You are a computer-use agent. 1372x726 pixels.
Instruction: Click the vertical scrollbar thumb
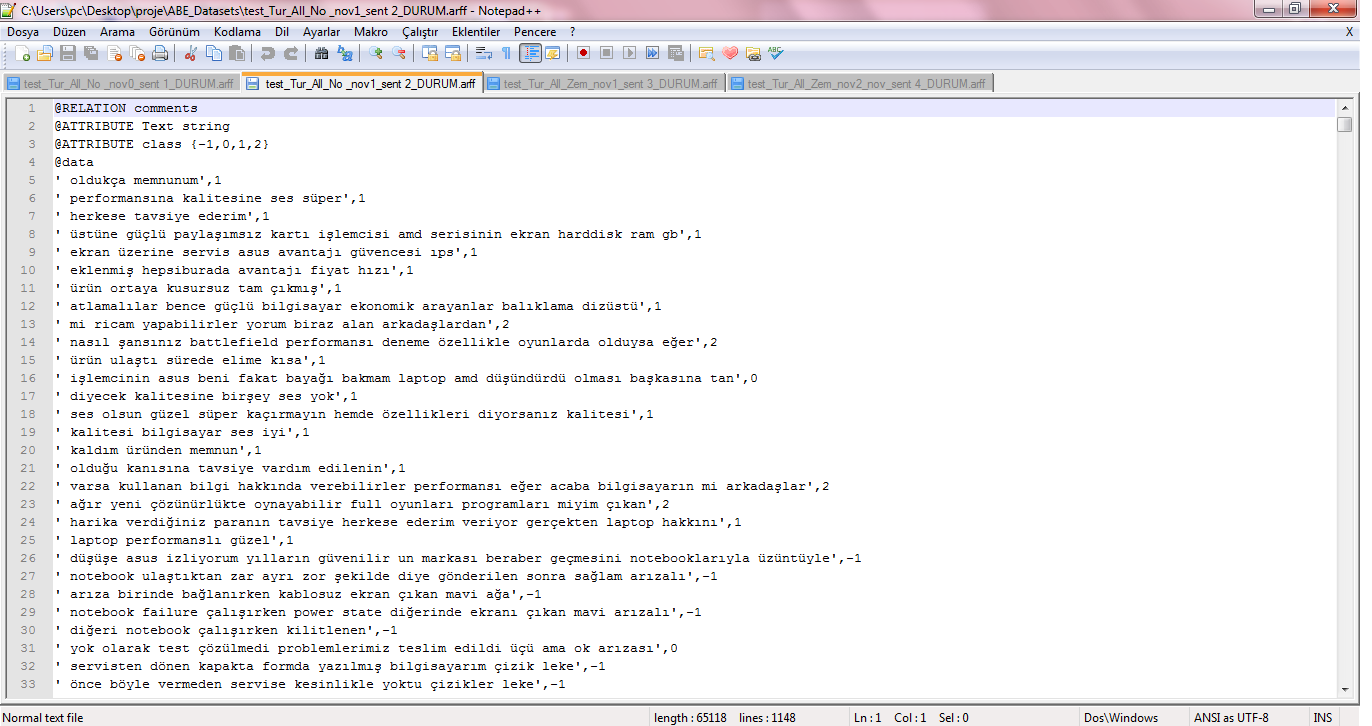coord(1344,124)
